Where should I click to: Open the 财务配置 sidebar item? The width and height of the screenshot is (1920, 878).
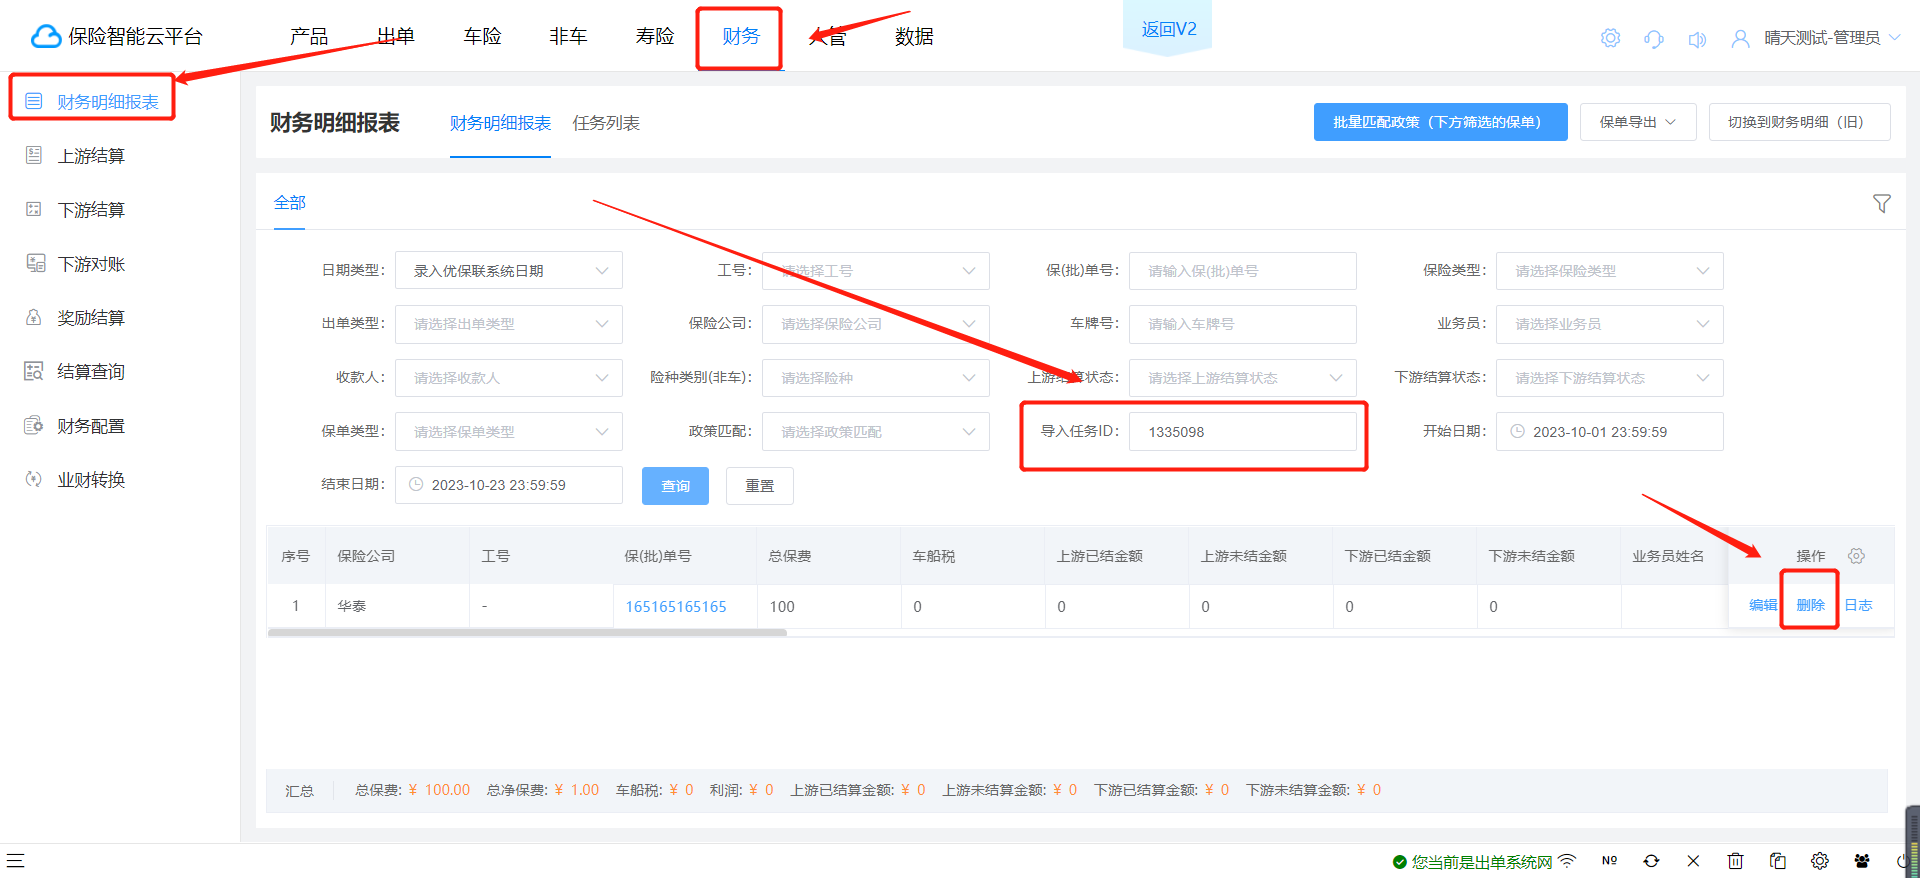92,425
